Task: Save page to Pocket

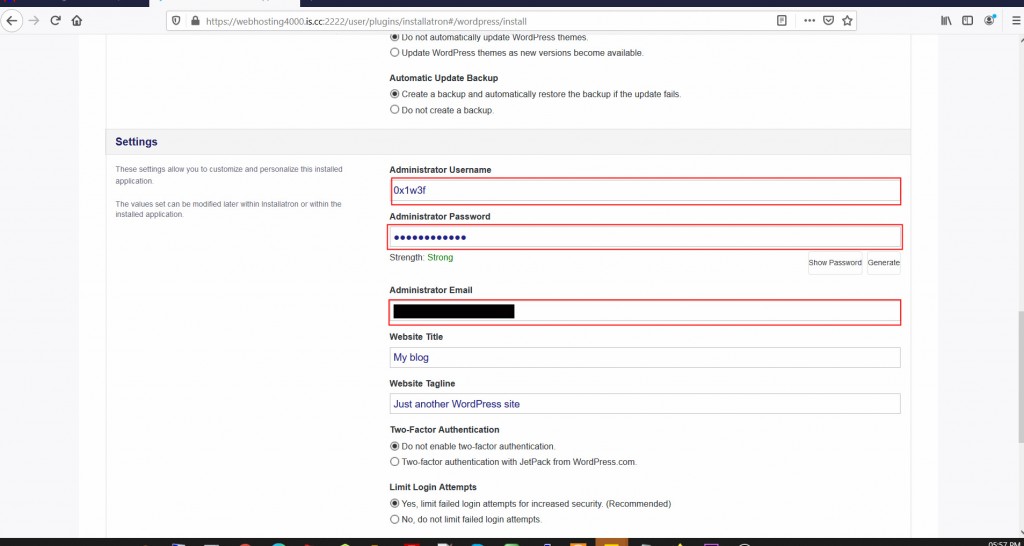Action: coord(828,21)
